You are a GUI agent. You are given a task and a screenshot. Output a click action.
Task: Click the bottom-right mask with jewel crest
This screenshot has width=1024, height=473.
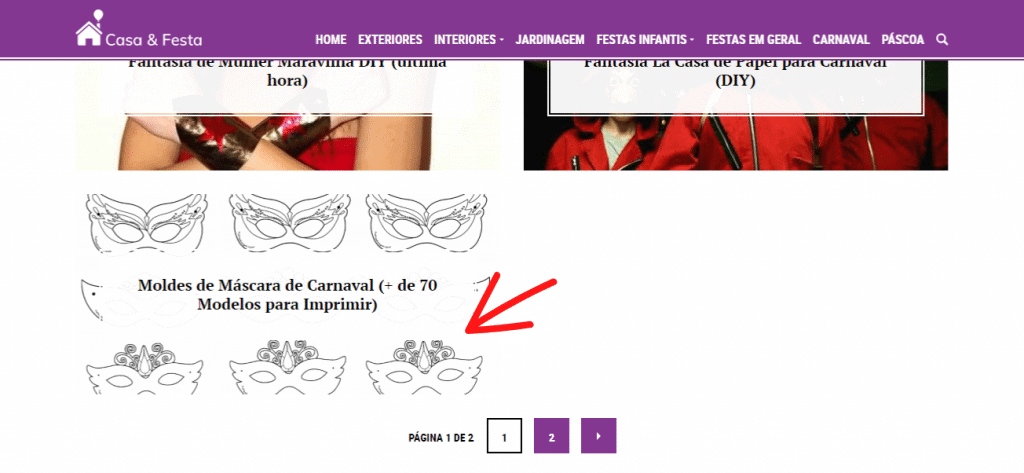point(424,367)
